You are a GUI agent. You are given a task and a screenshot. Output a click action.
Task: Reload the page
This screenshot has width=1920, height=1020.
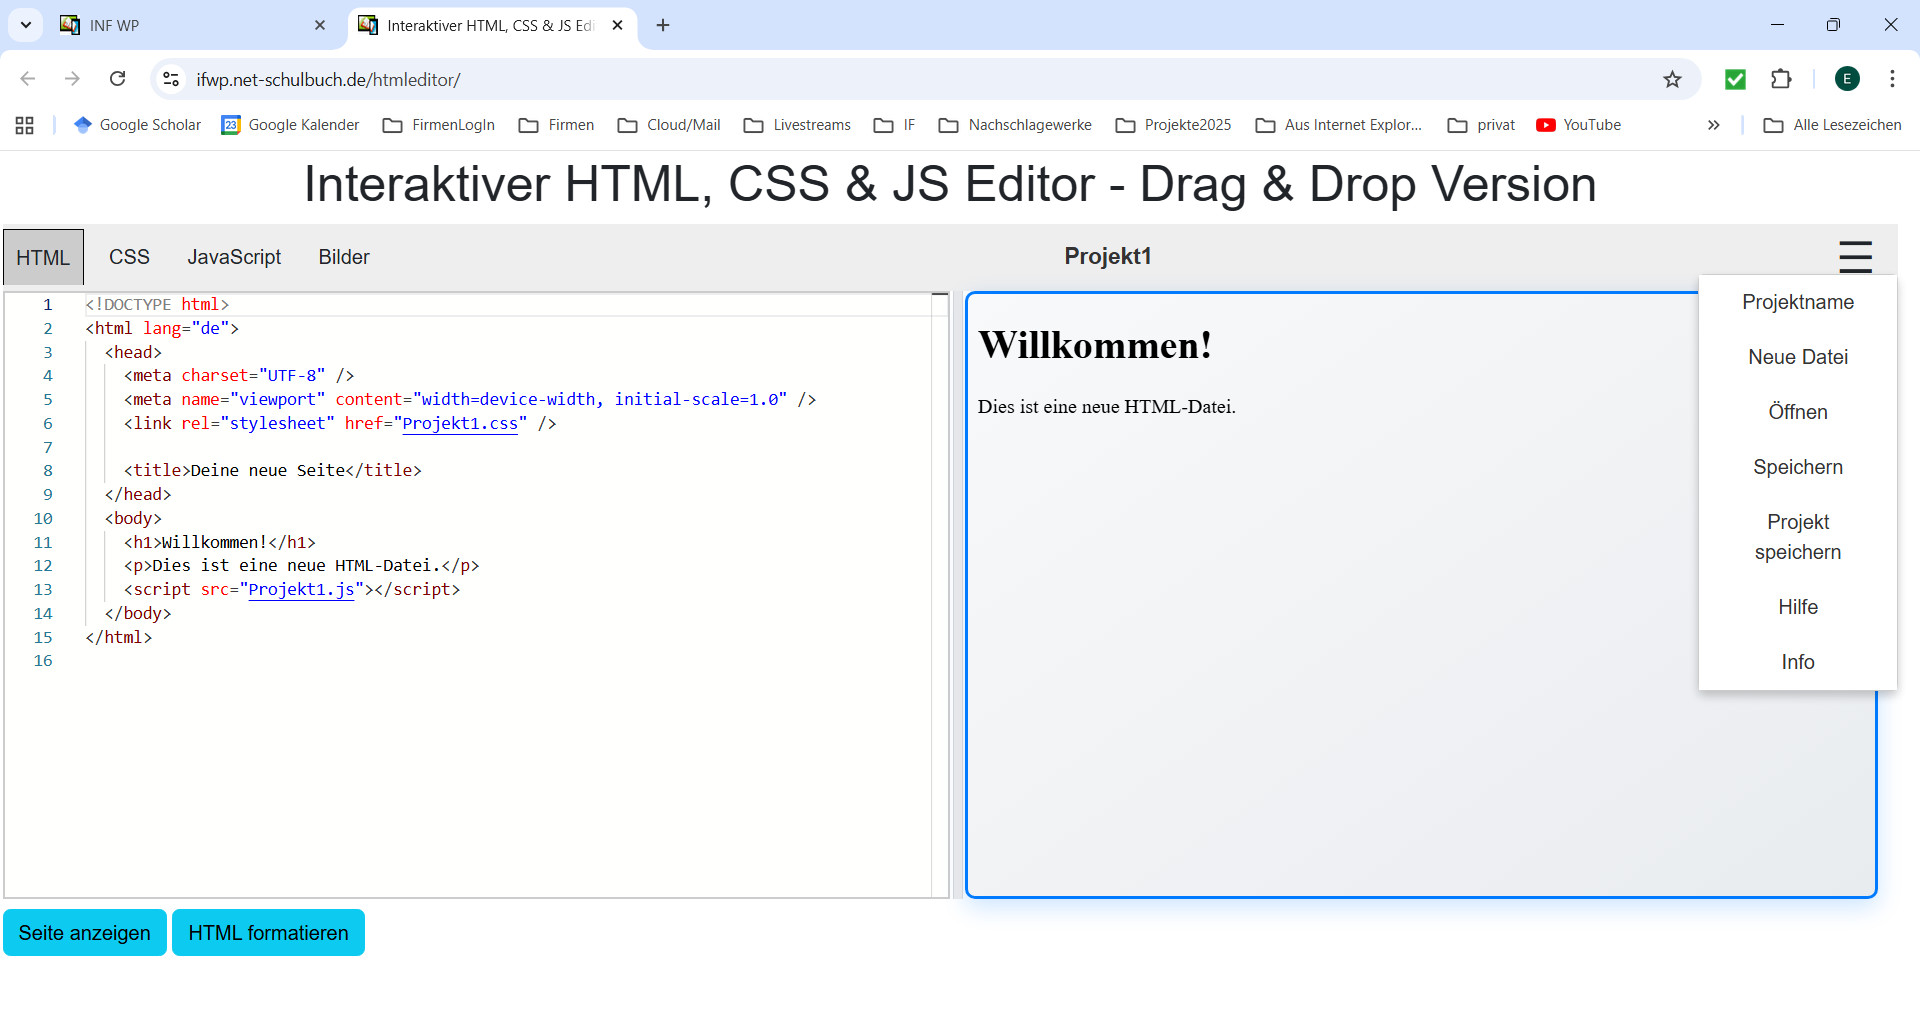point(118,80)
